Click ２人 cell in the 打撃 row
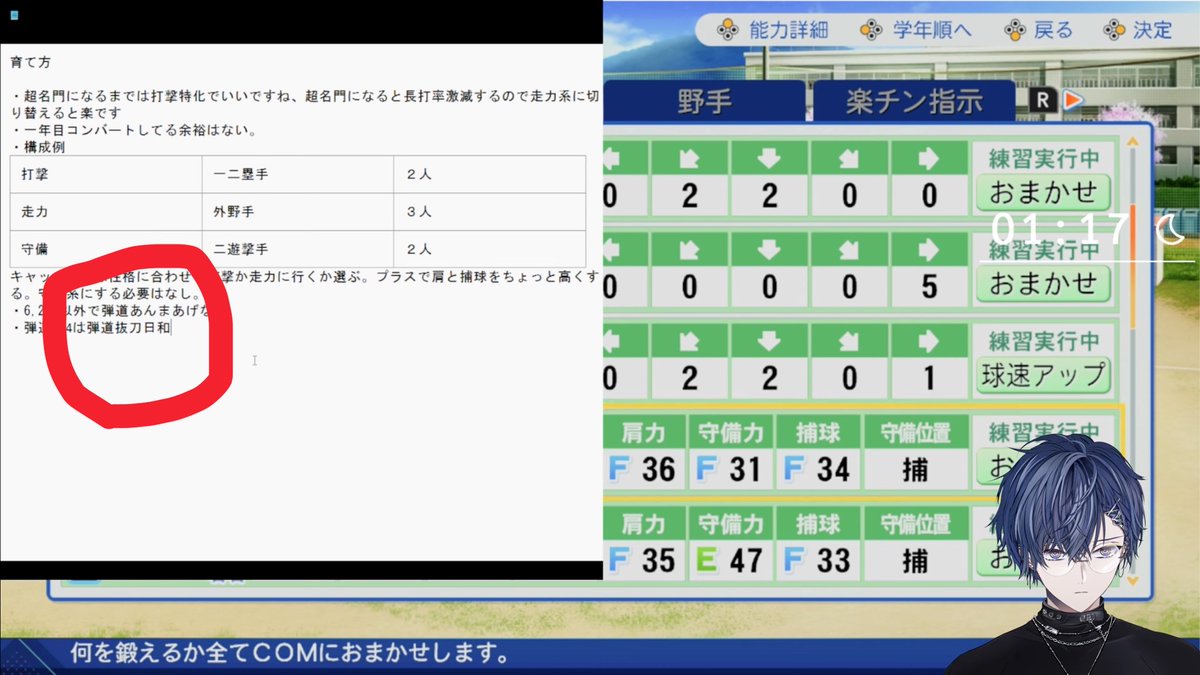 click(489, 174)
